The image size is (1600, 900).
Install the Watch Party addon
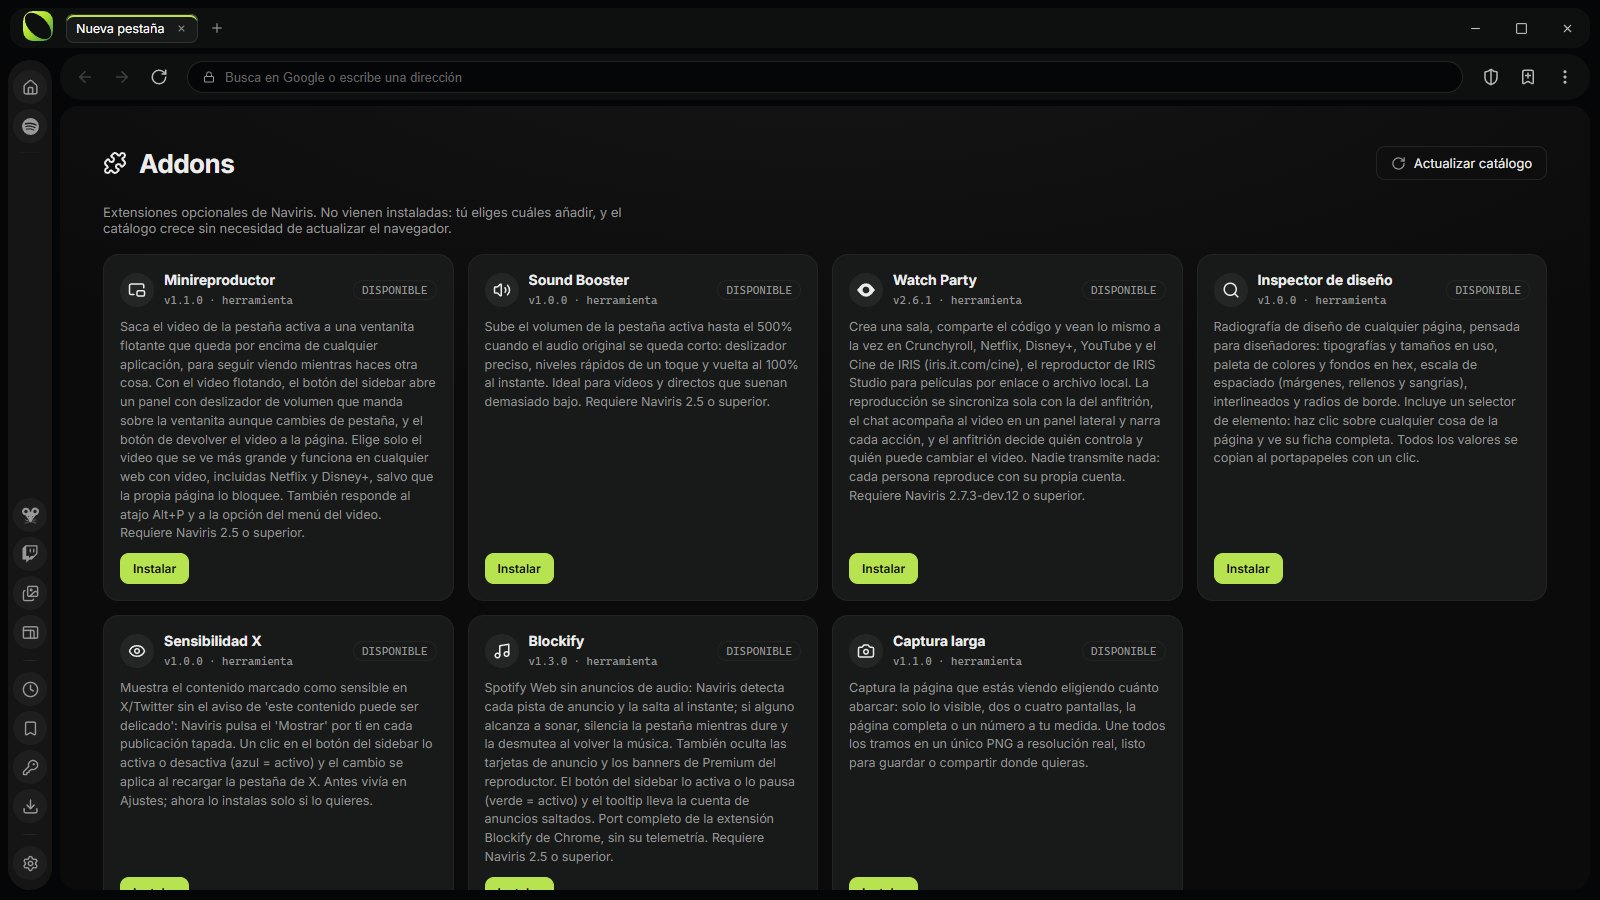(x=883, y=568)
